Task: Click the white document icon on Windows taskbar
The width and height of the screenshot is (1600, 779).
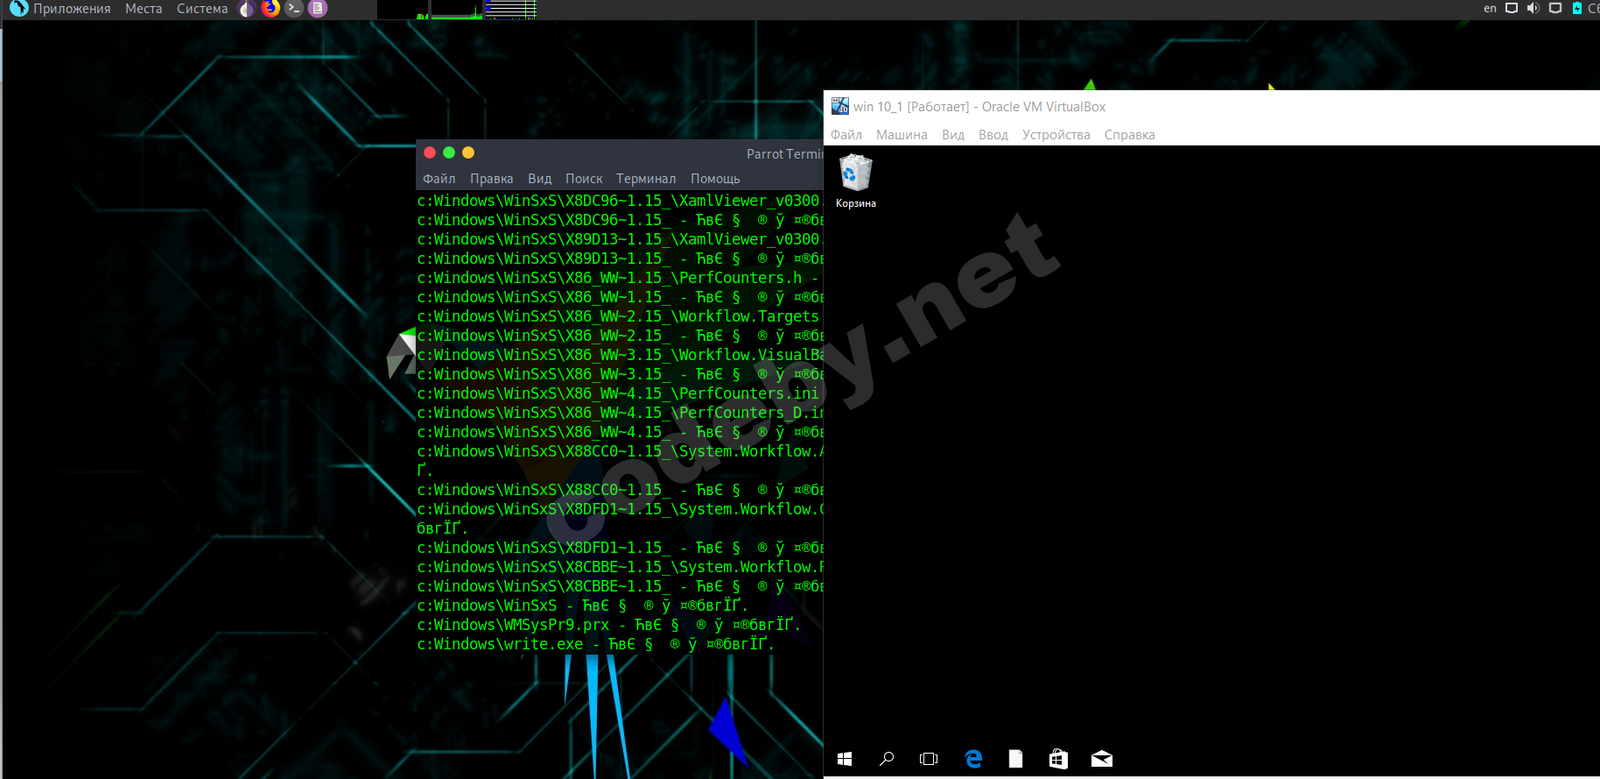Action: tap(1016, 759)
